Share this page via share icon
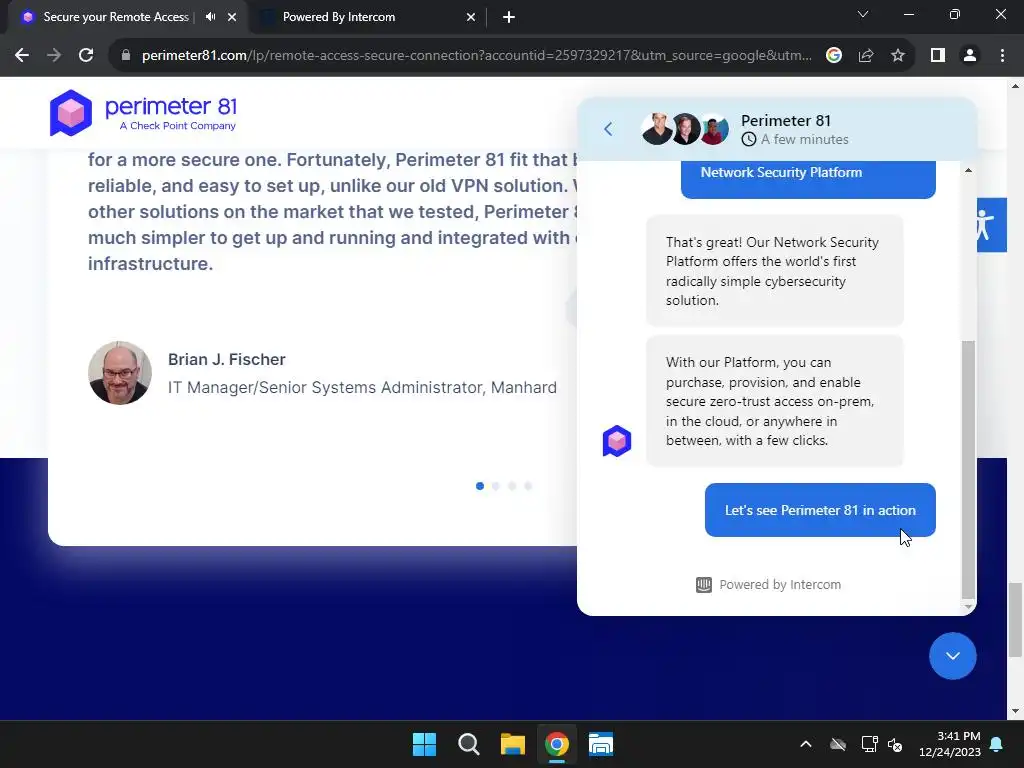 [x=866, y=56]
